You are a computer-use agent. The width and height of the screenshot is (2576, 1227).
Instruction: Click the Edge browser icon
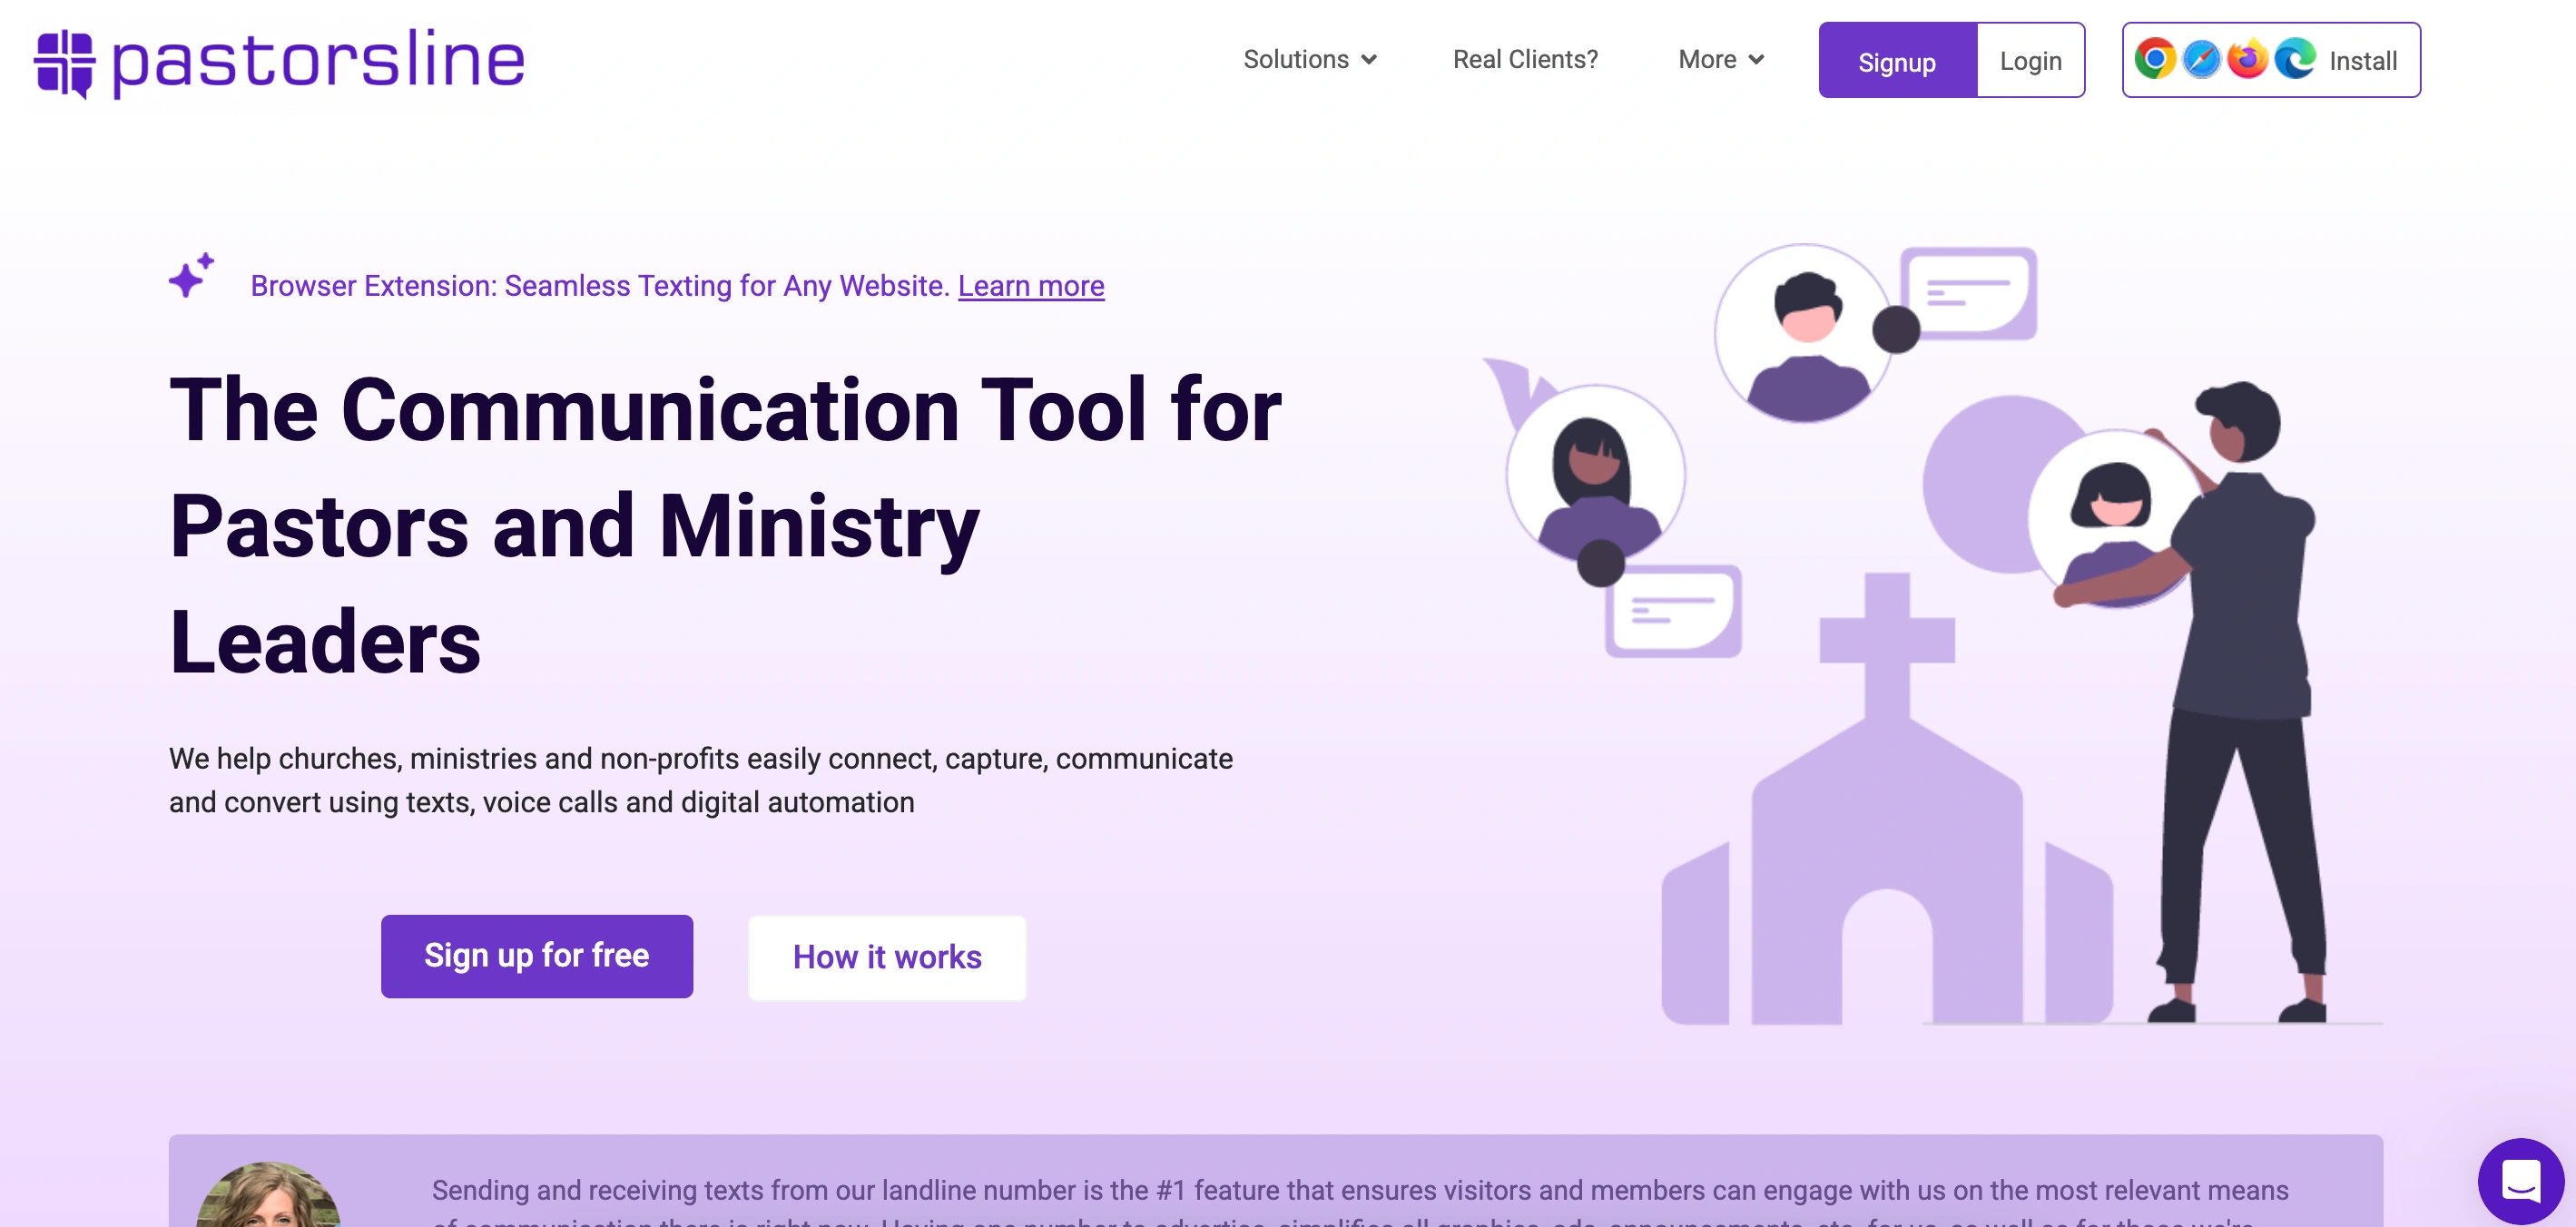[2295, 59]
